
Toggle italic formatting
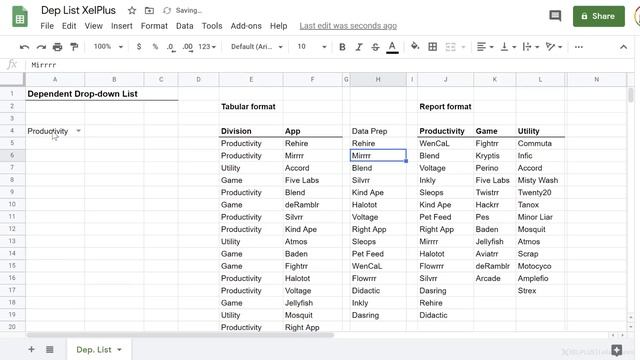coord(359,47)
